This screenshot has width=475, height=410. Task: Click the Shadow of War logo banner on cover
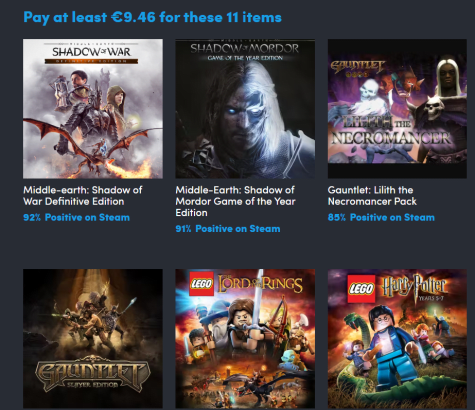click(91, 53)
